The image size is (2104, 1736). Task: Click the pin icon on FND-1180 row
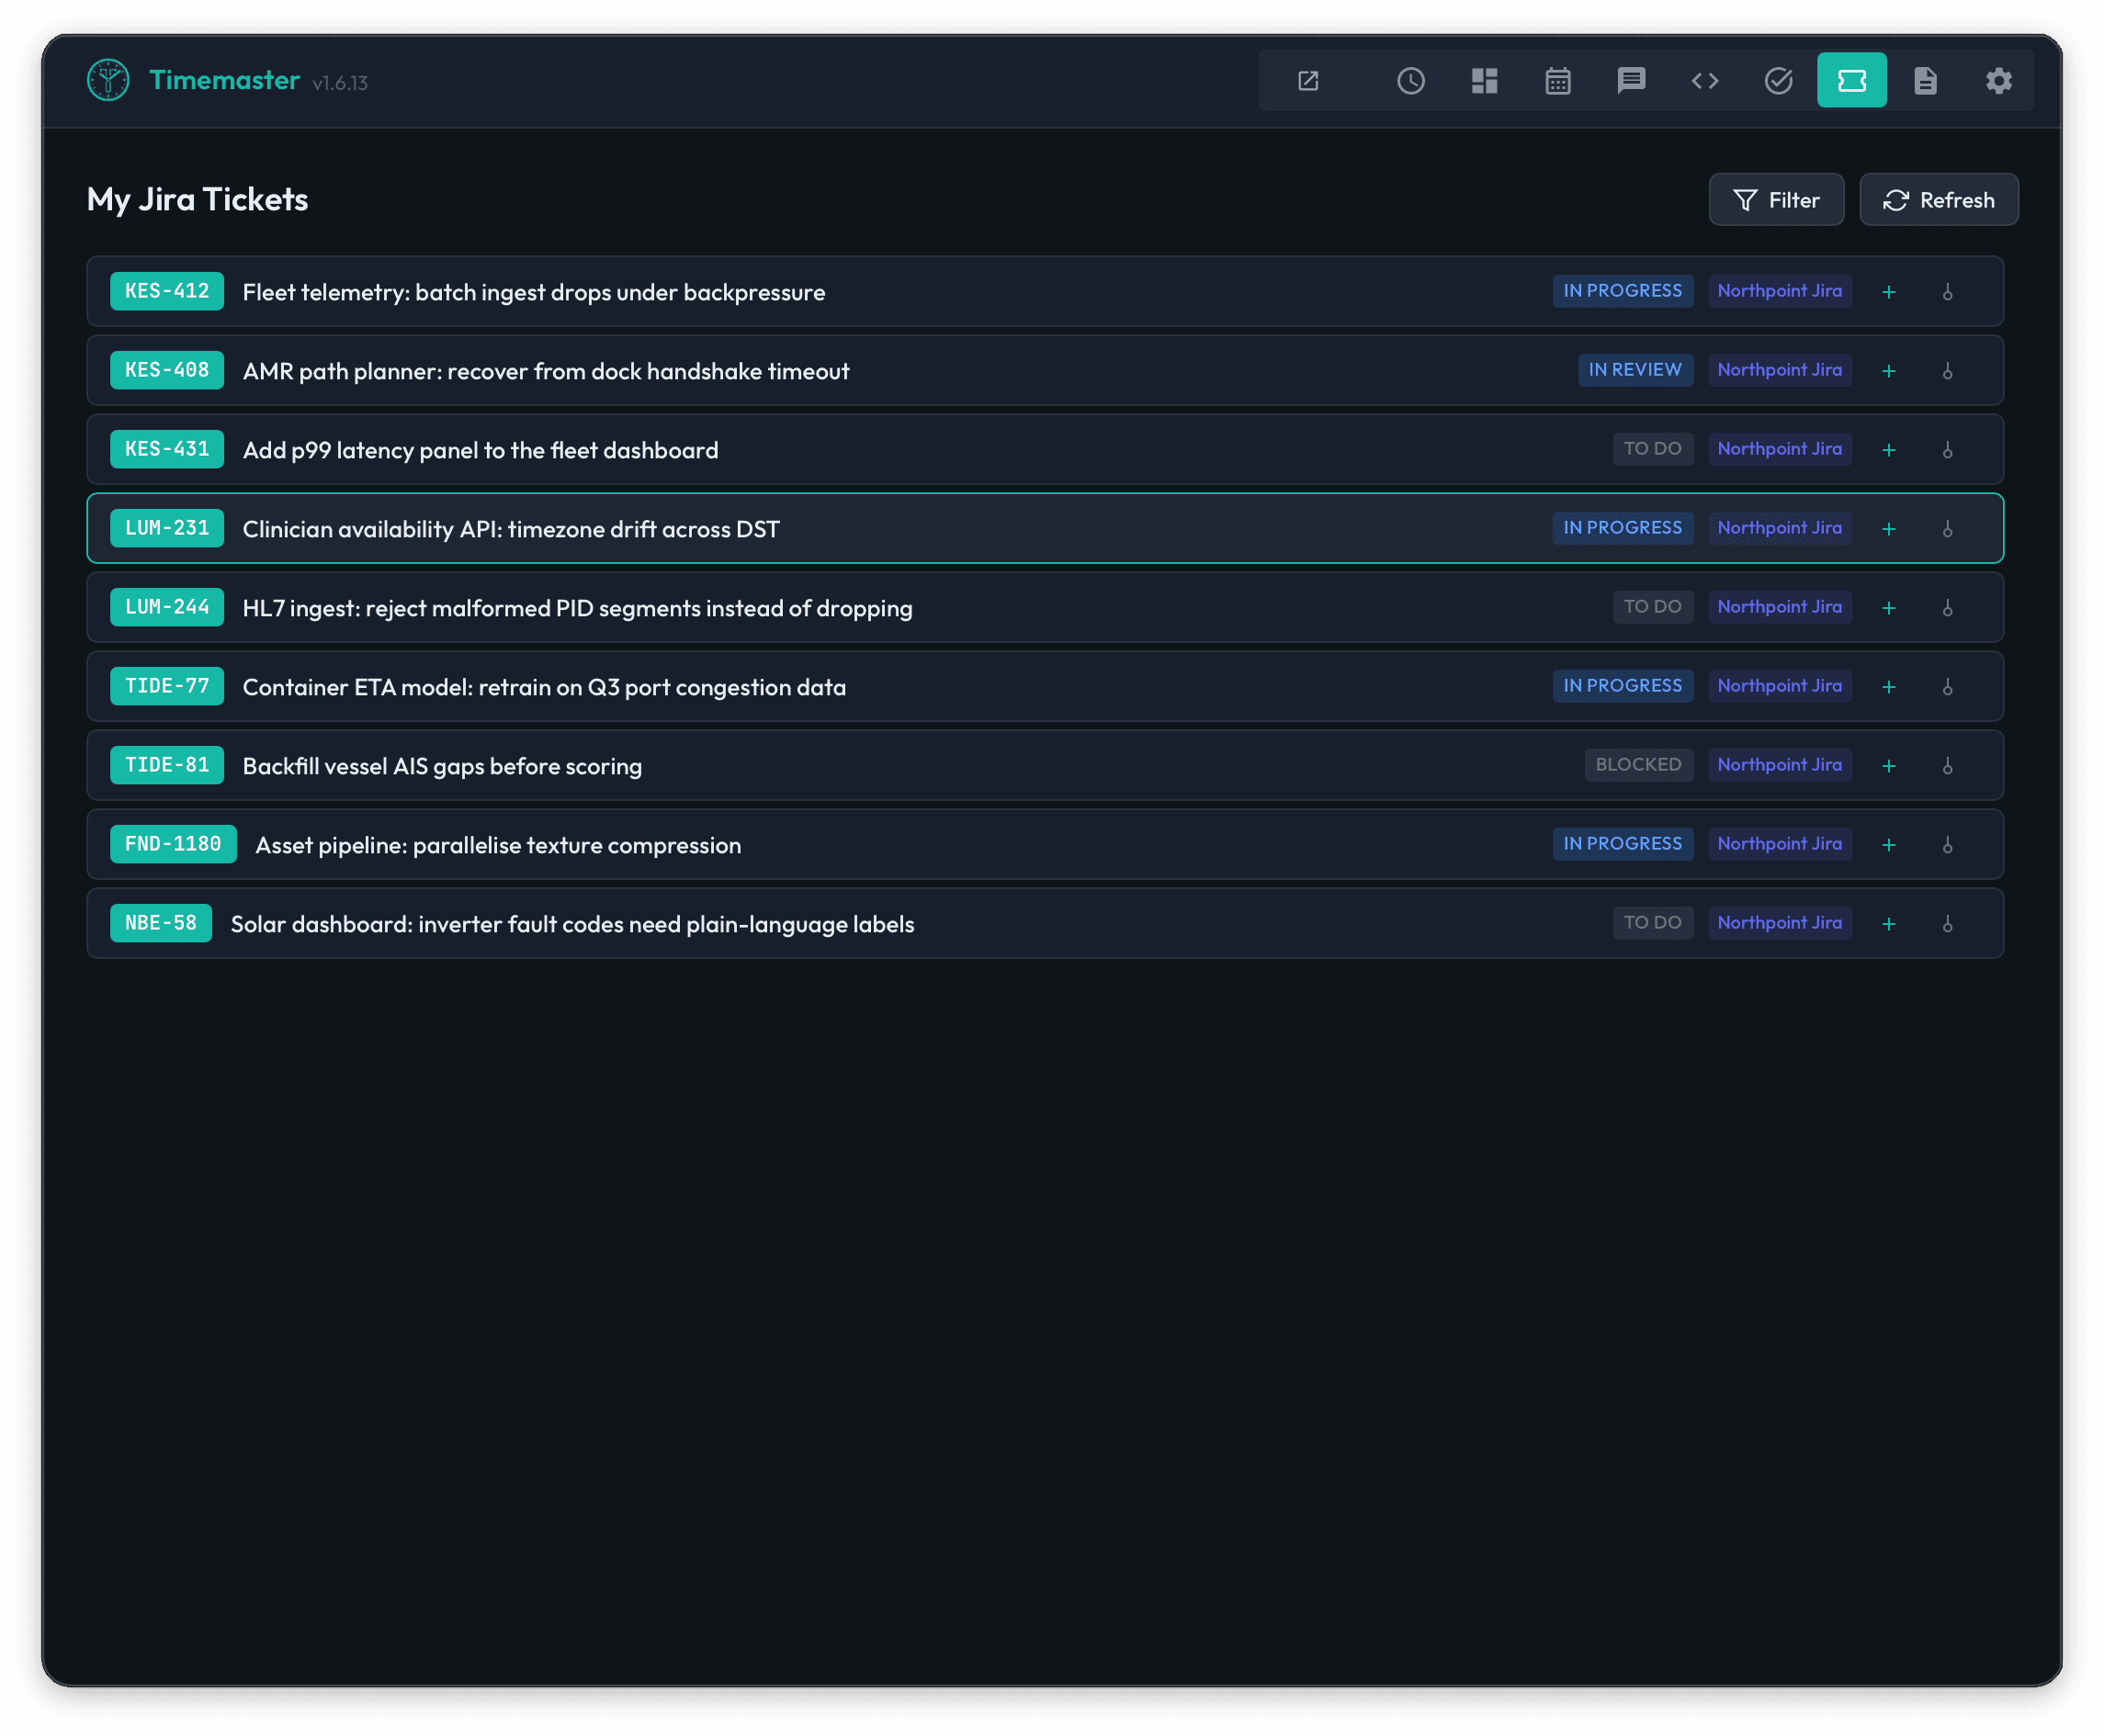point(1948,845)
